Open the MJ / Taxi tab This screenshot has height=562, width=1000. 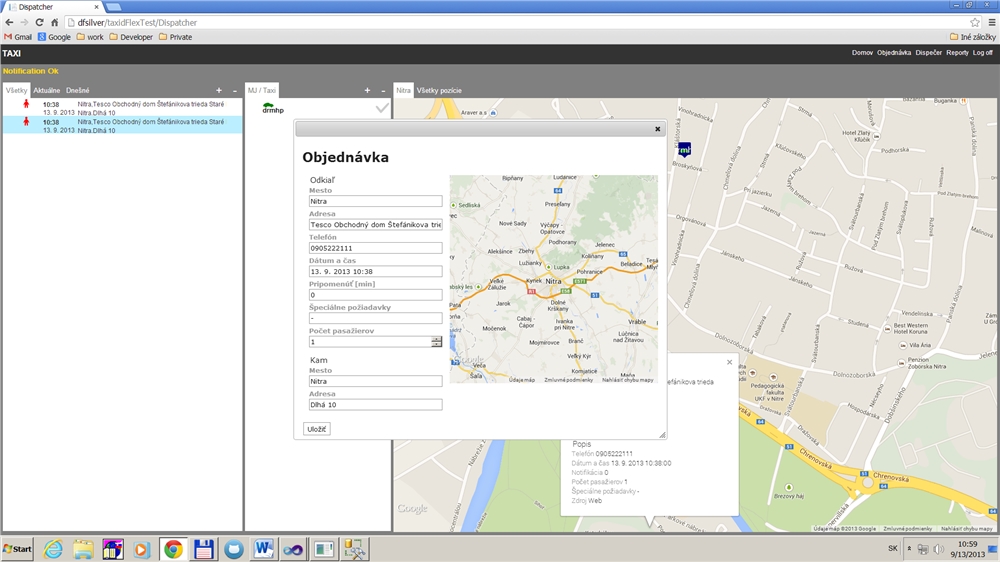(x=261, y=91)
